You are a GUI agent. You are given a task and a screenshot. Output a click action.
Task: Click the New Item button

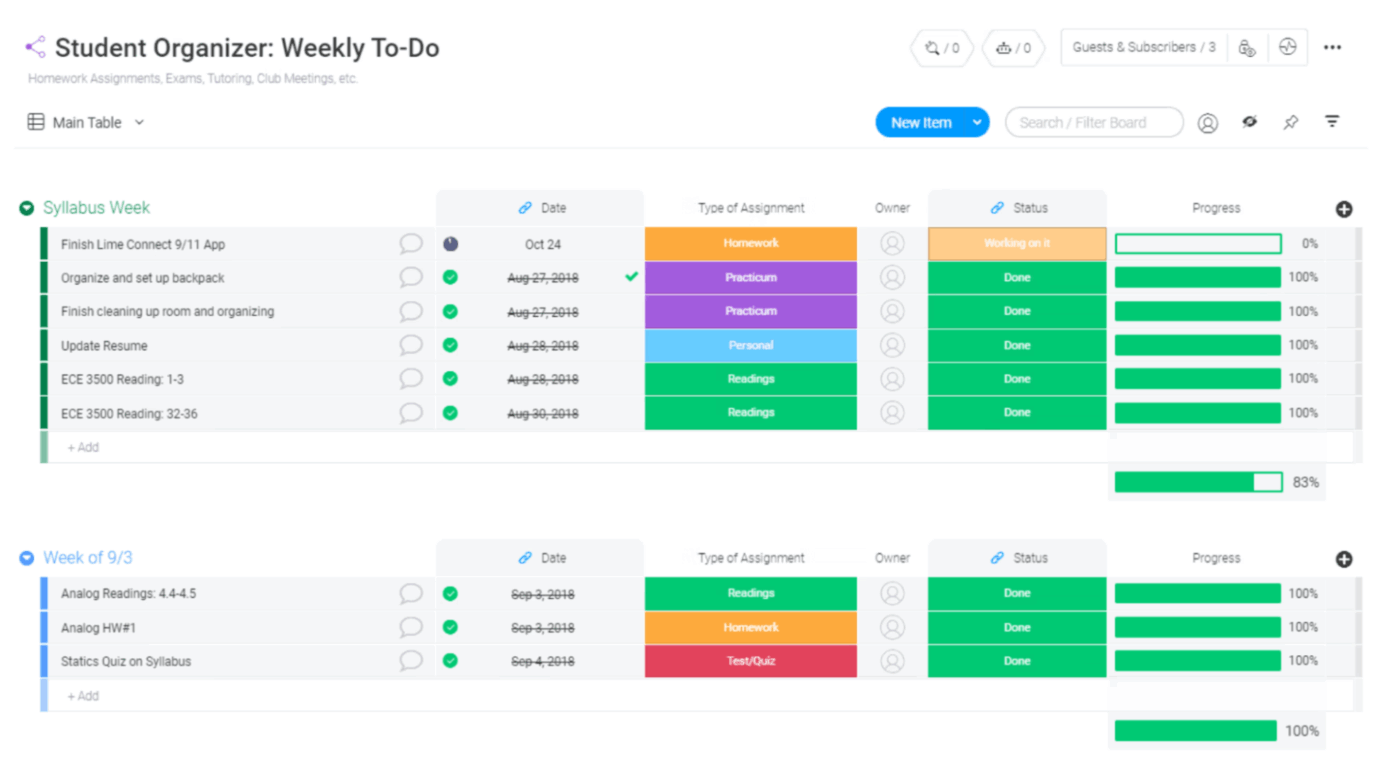pos(920,123)
